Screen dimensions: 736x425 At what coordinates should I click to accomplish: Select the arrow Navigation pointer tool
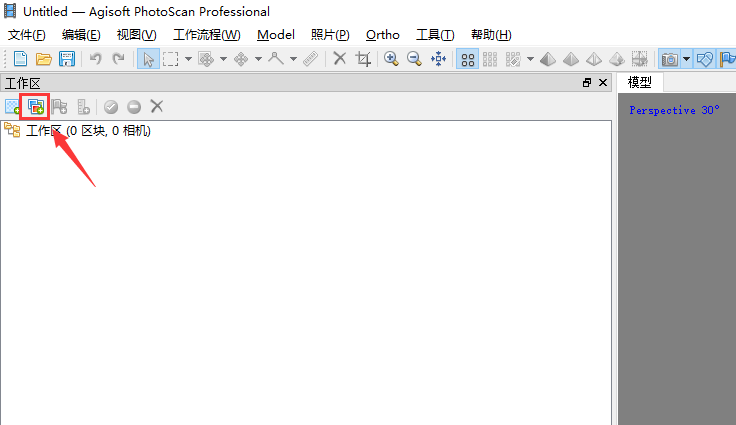(x=147, y=59)
